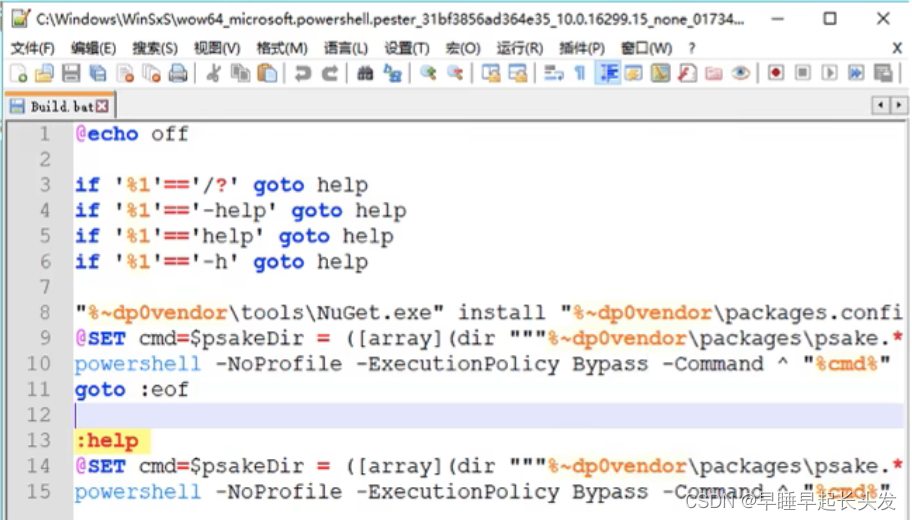Open the Replace dialog toolbar icon
This screenshot has width=912, height=520.
[x=393, y=73]
